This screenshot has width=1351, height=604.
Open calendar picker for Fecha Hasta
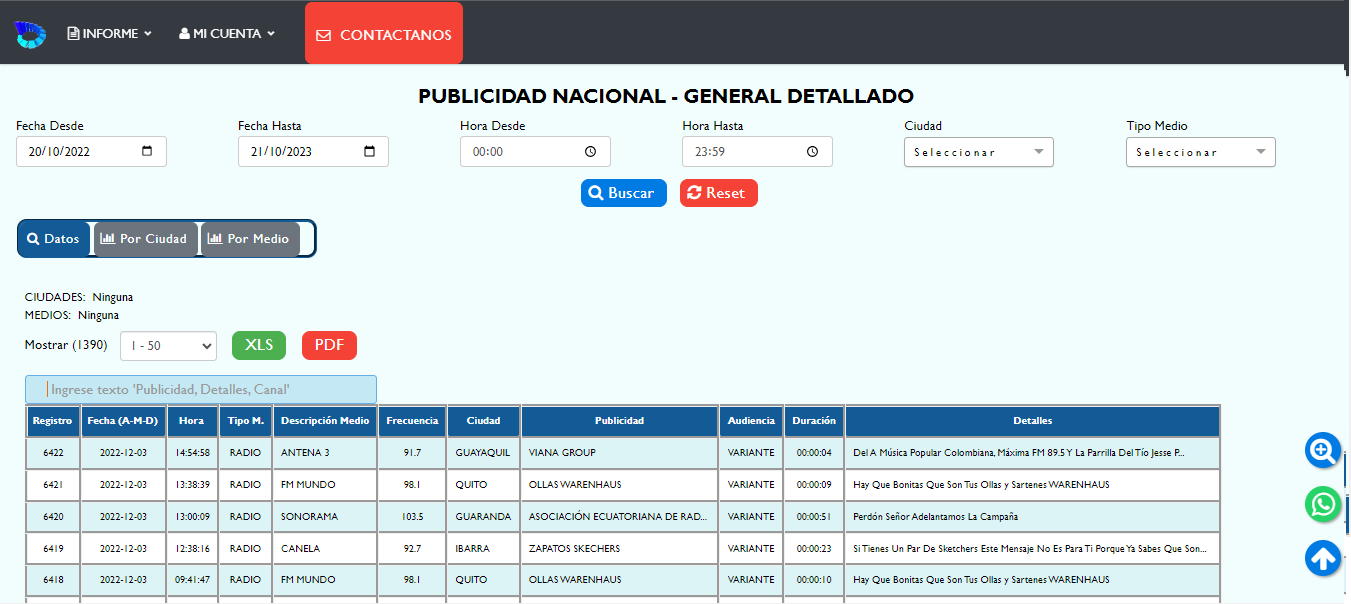click(x=369, y=152)
